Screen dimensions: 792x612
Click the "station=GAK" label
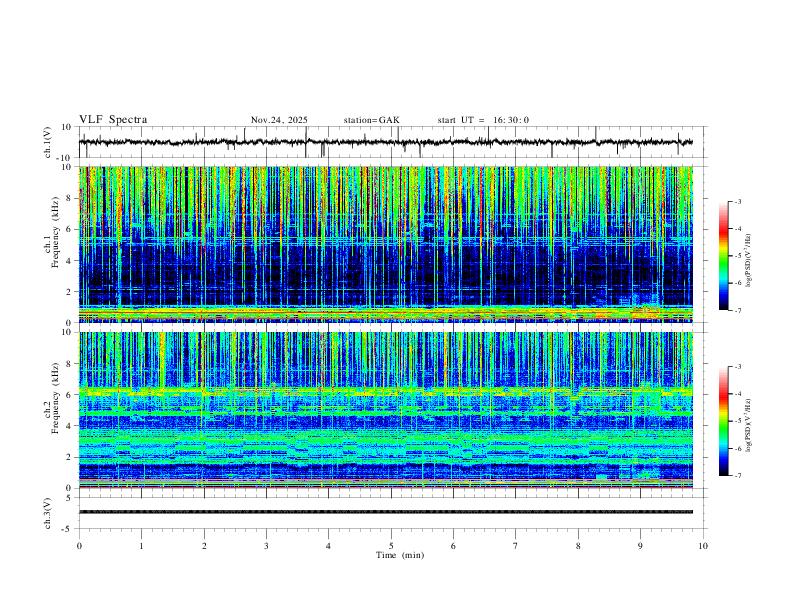pos(372,120)
